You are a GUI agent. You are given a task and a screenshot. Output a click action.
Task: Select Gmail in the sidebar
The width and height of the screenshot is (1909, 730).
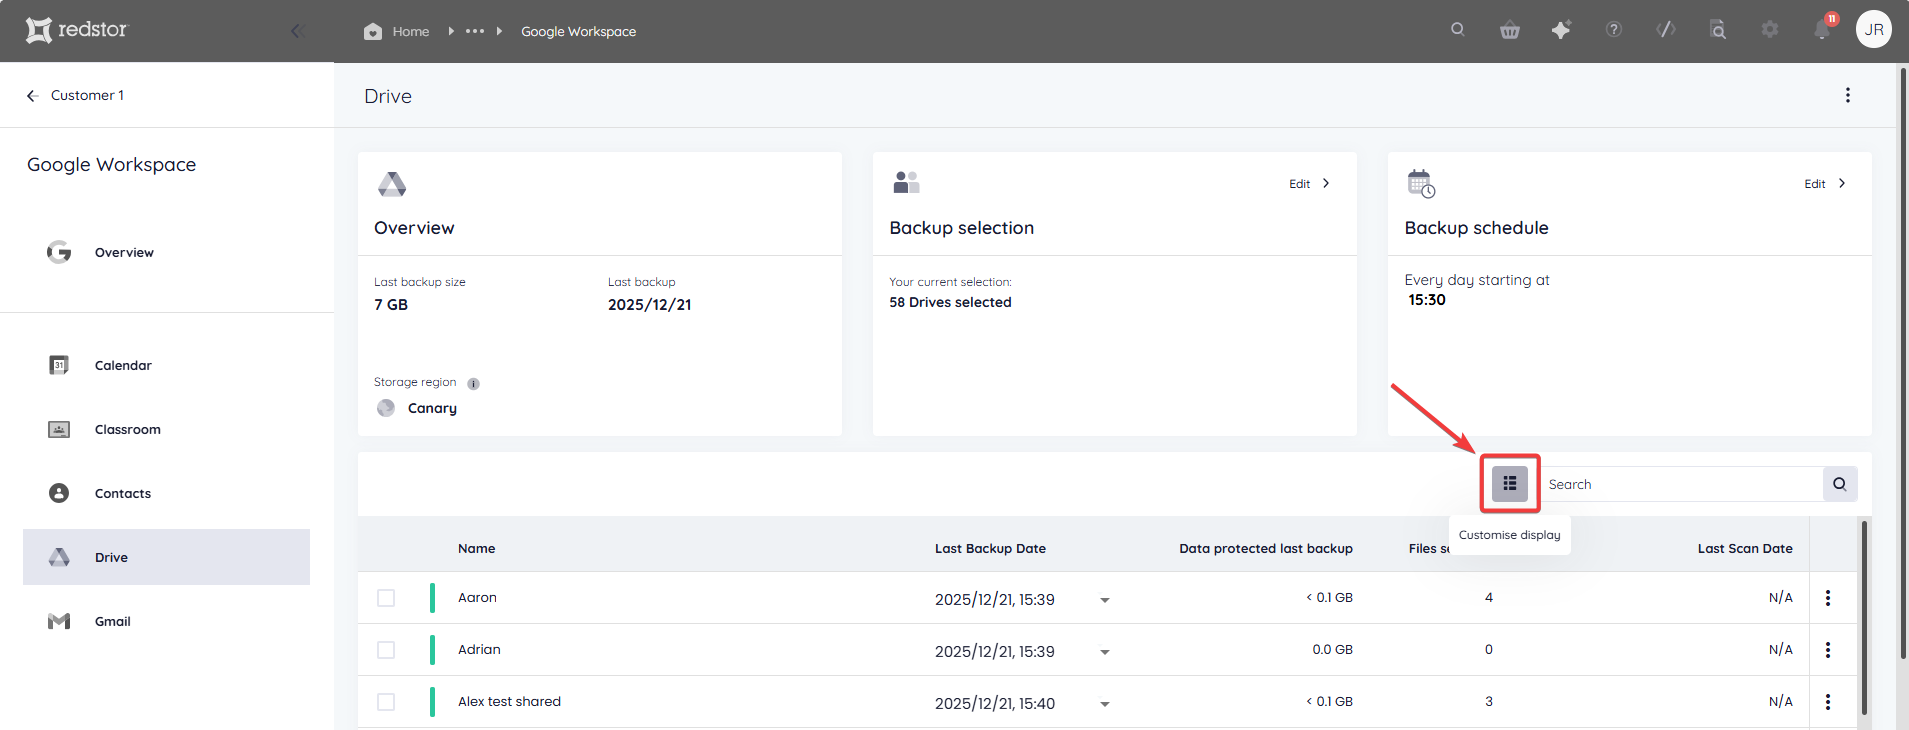pyautogui.click(x=166, y=621)
